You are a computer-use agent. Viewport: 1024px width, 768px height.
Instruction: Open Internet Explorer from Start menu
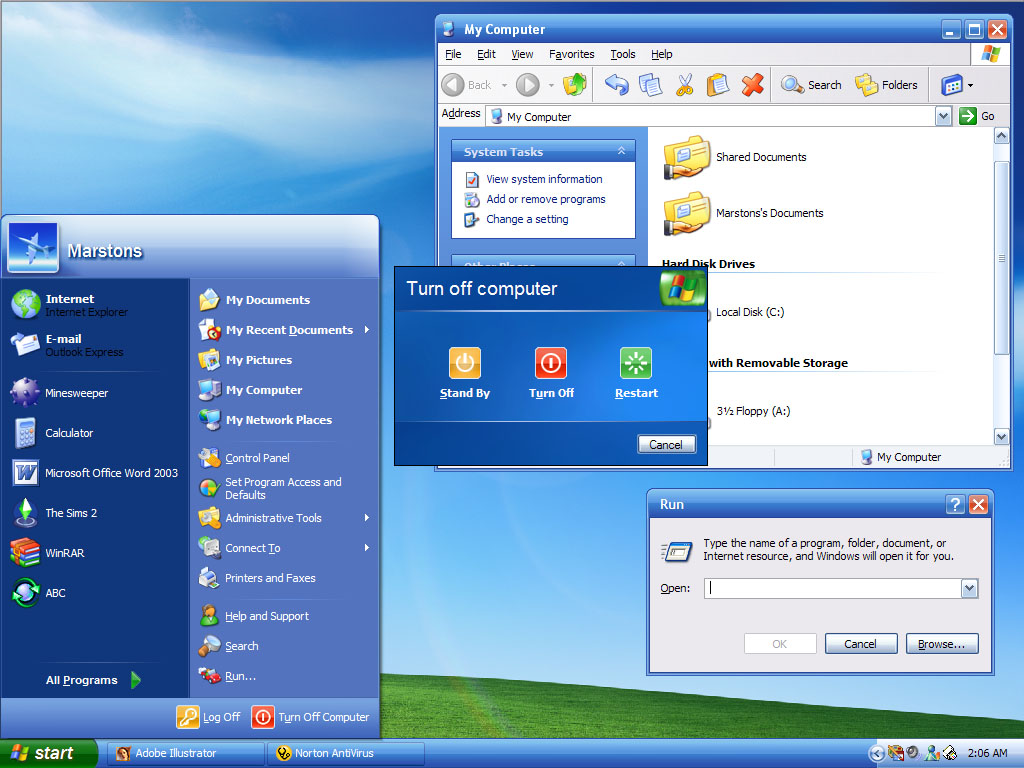coord(71,305)
